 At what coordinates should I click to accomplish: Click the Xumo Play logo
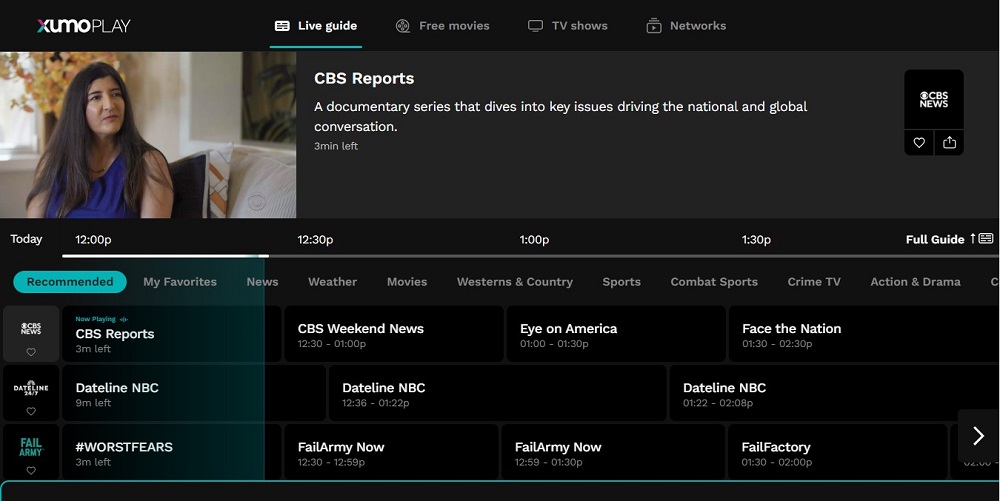(x=84, y=25)
